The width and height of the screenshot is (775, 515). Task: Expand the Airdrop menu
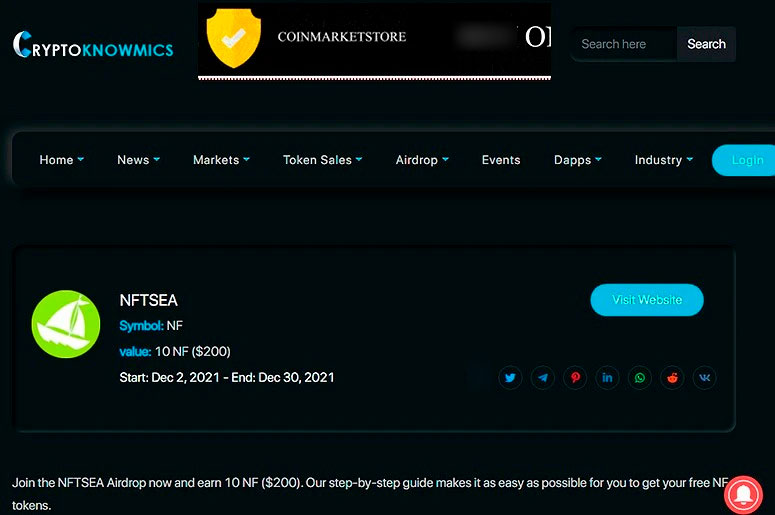[422, 160]
